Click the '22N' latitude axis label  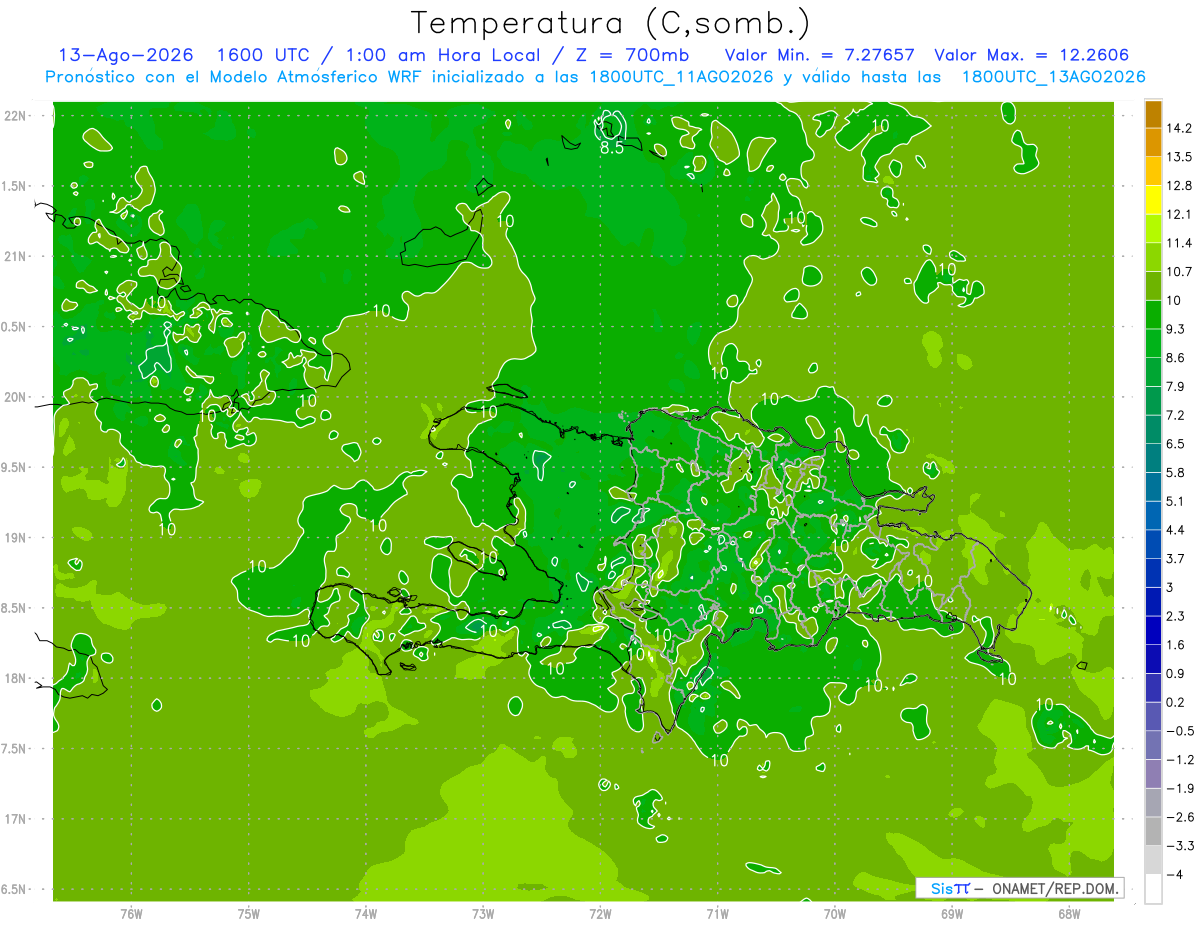[x=17, y=116]
